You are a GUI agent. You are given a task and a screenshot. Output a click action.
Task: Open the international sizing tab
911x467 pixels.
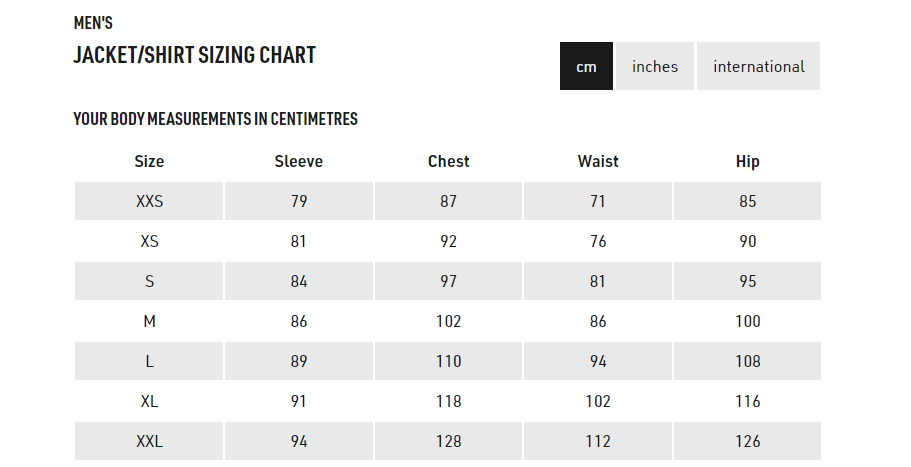[758, 67]
